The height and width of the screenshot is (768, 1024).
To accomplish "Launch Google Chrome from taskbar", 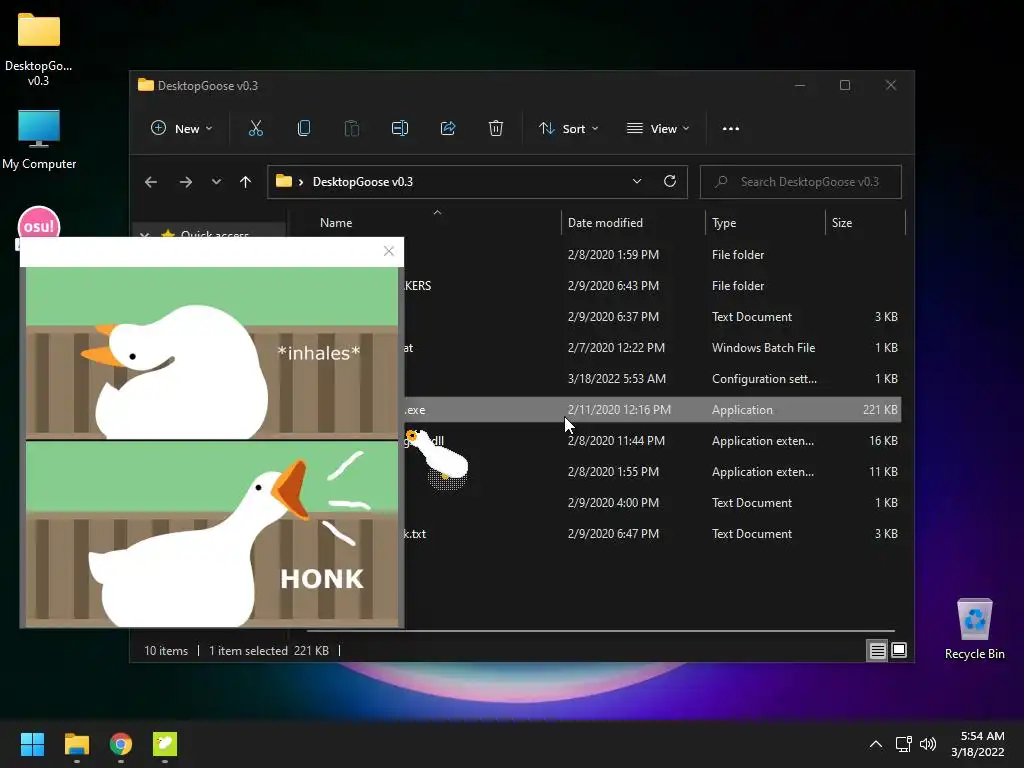I will click(x=121, y=744).
